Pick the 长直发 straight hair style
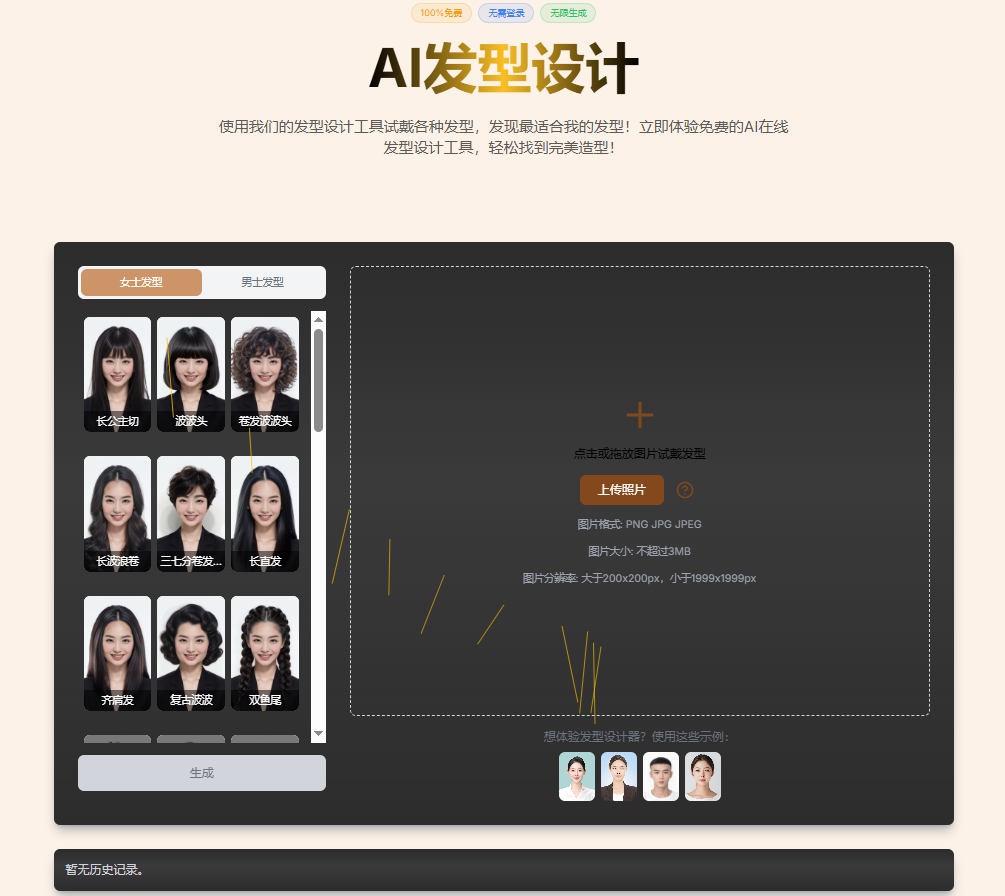The height and width of the screenshot is (896, 1005). coord(265,514)
